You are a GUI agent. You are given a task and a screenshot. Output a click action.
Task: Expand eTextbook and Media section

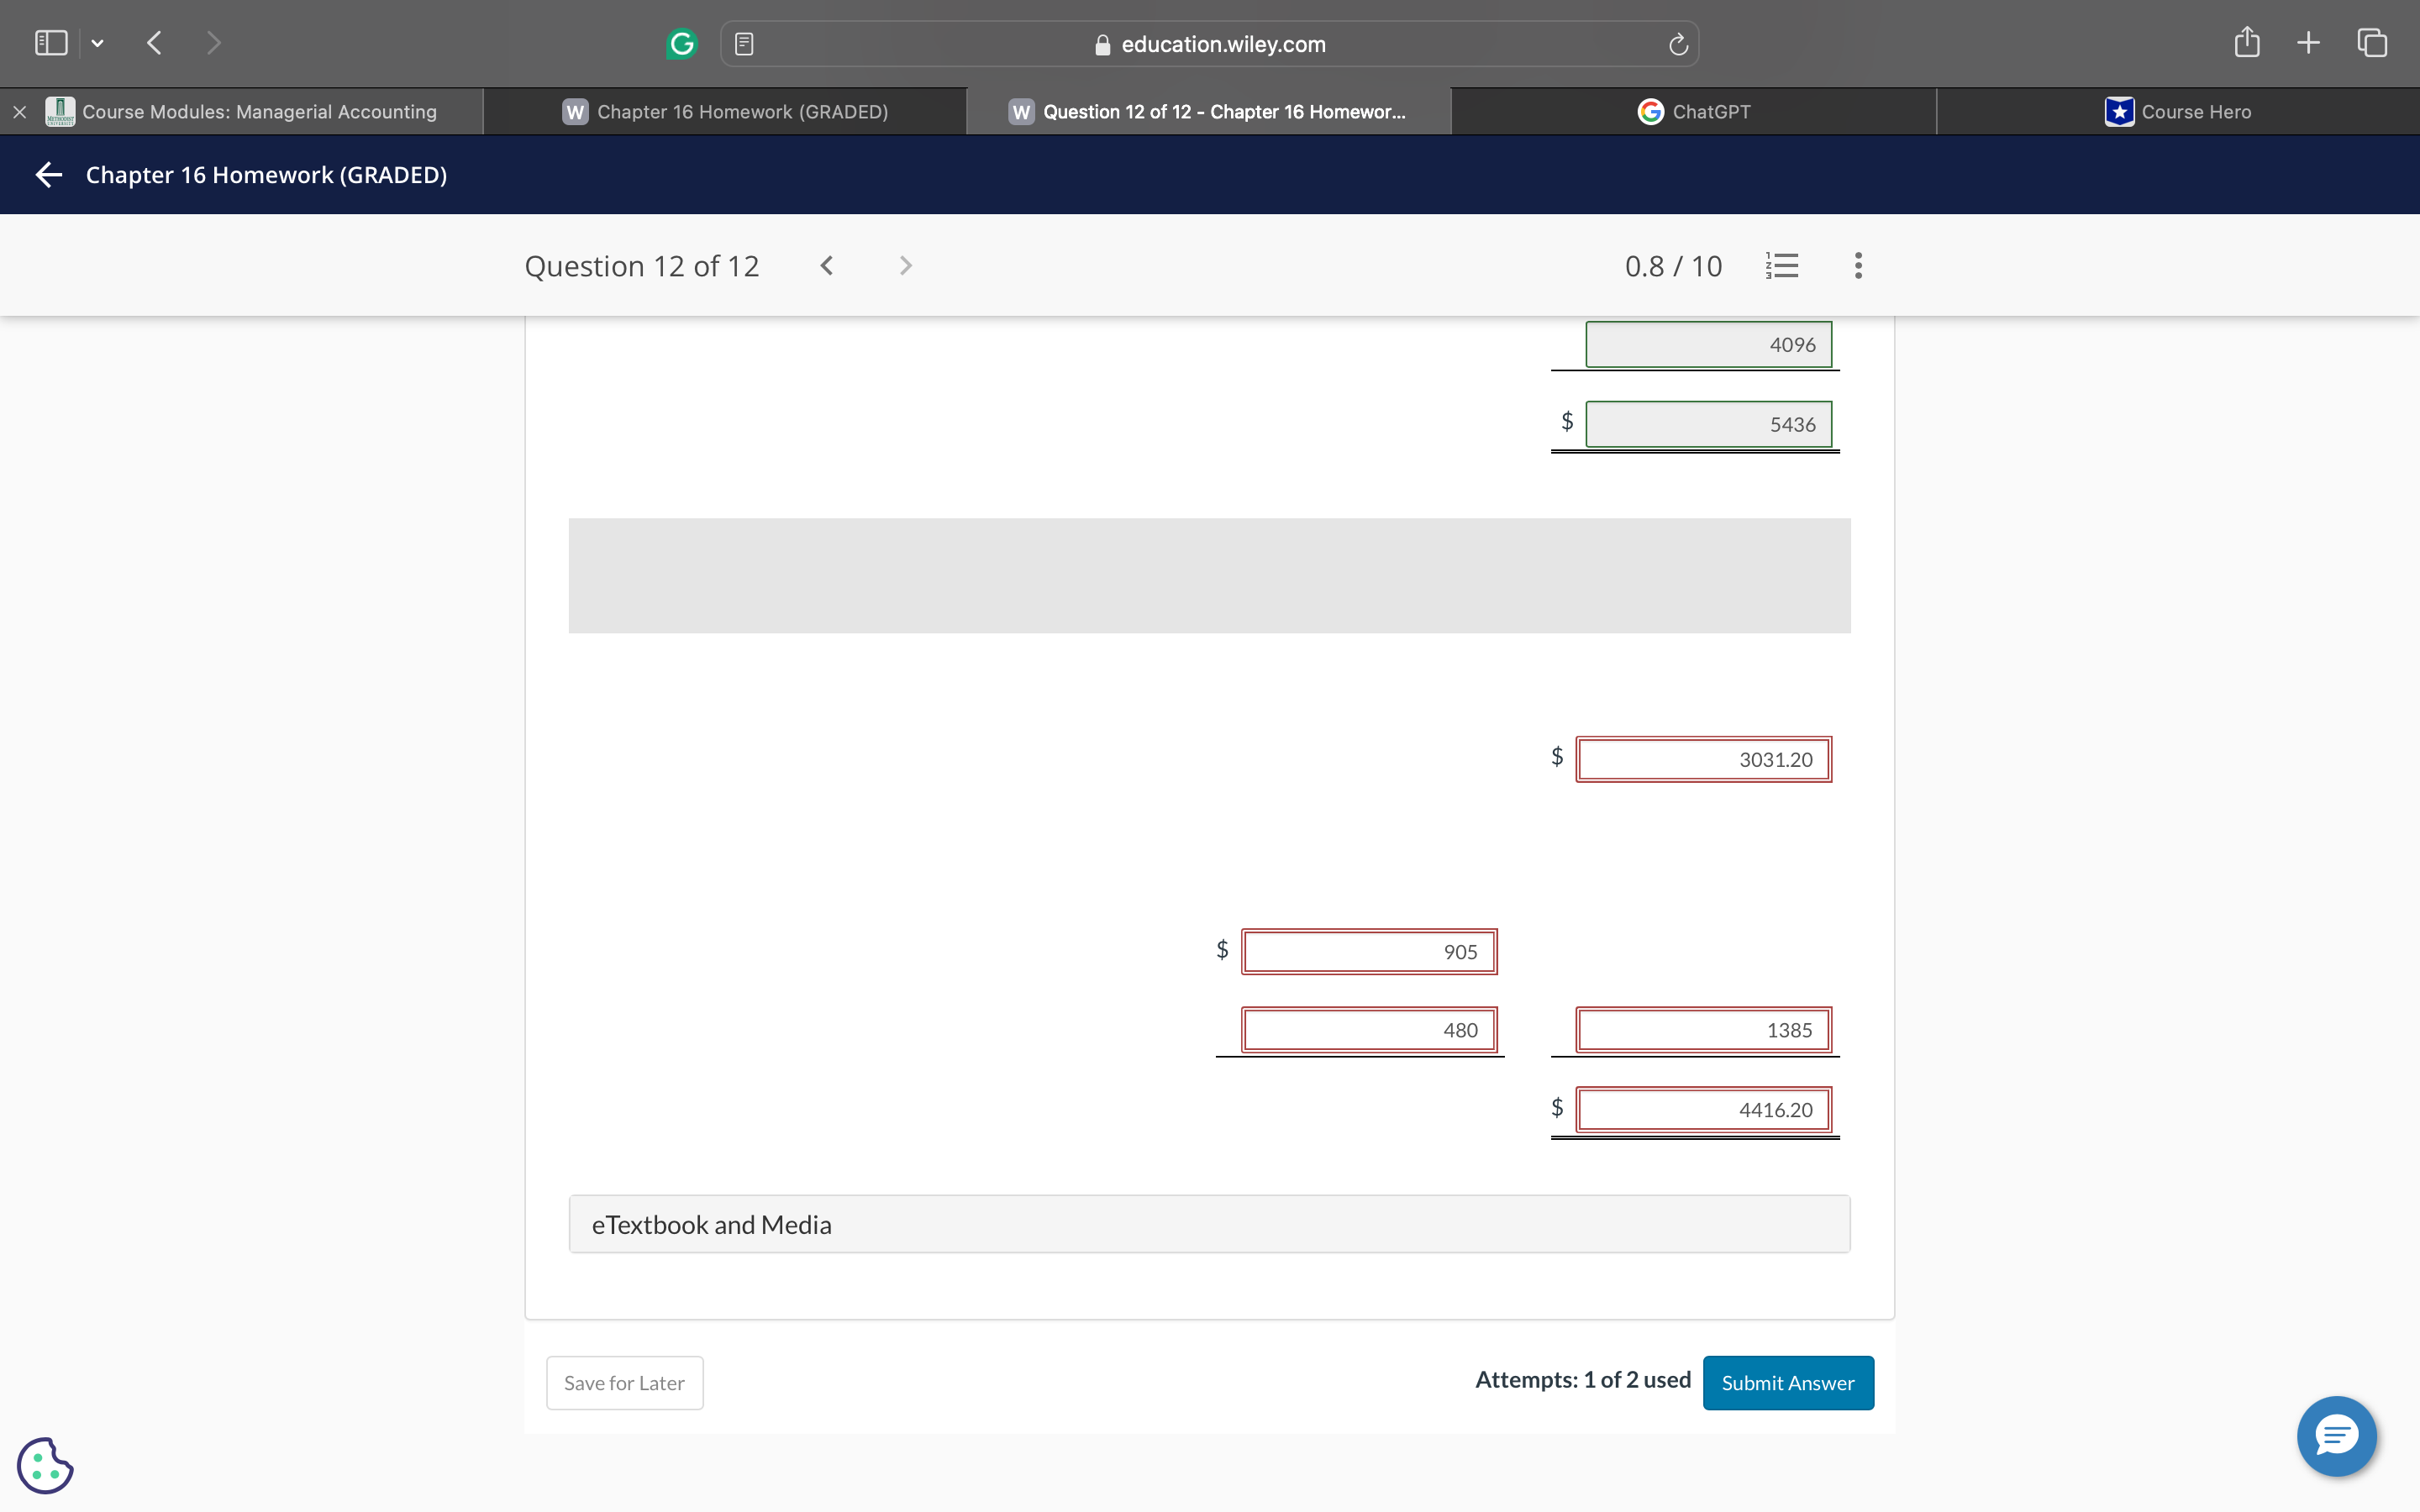(x=1209, y=1224)
